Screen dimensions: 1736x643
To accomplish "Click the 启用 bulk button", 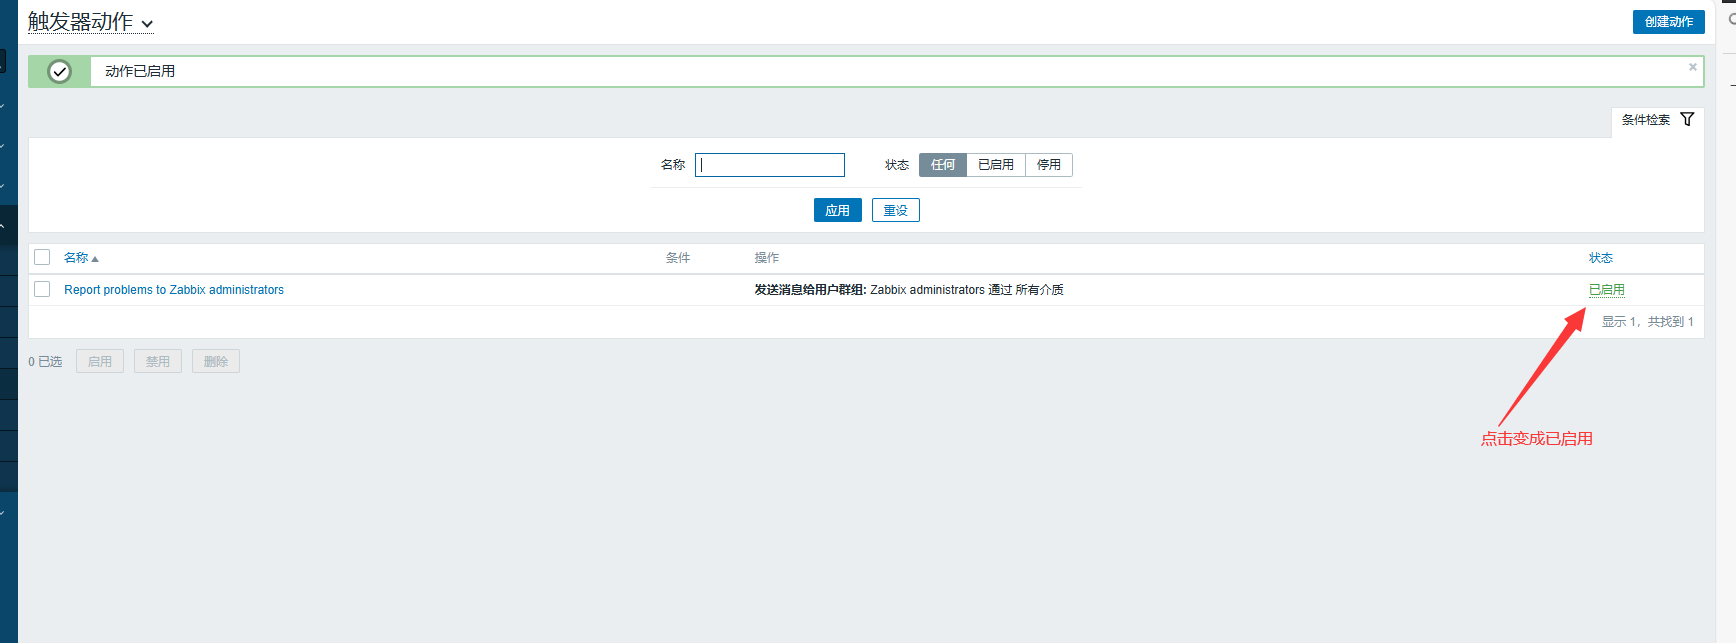I will [x=100, y=361].
